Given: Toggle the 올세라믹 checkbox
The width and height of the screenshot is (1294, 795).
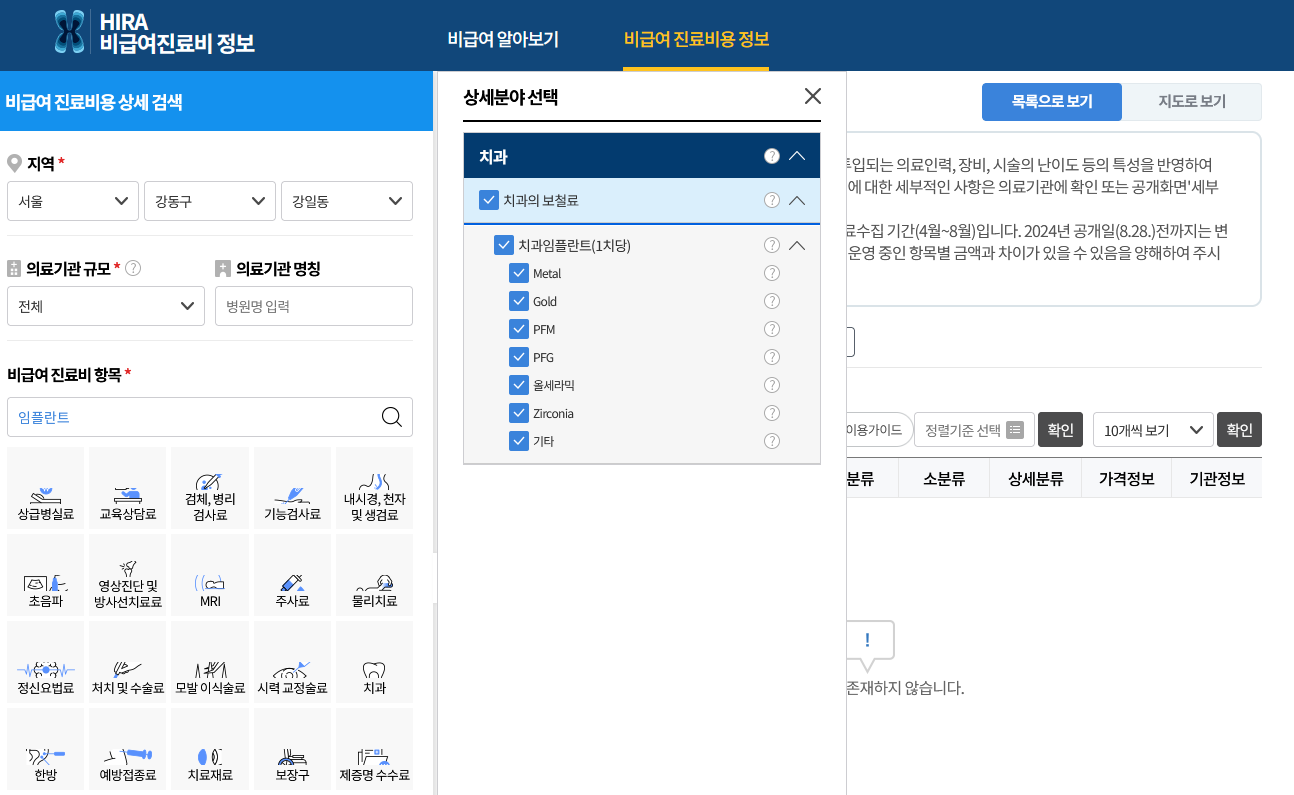Looking at the screenshot, I should (519, 385).
